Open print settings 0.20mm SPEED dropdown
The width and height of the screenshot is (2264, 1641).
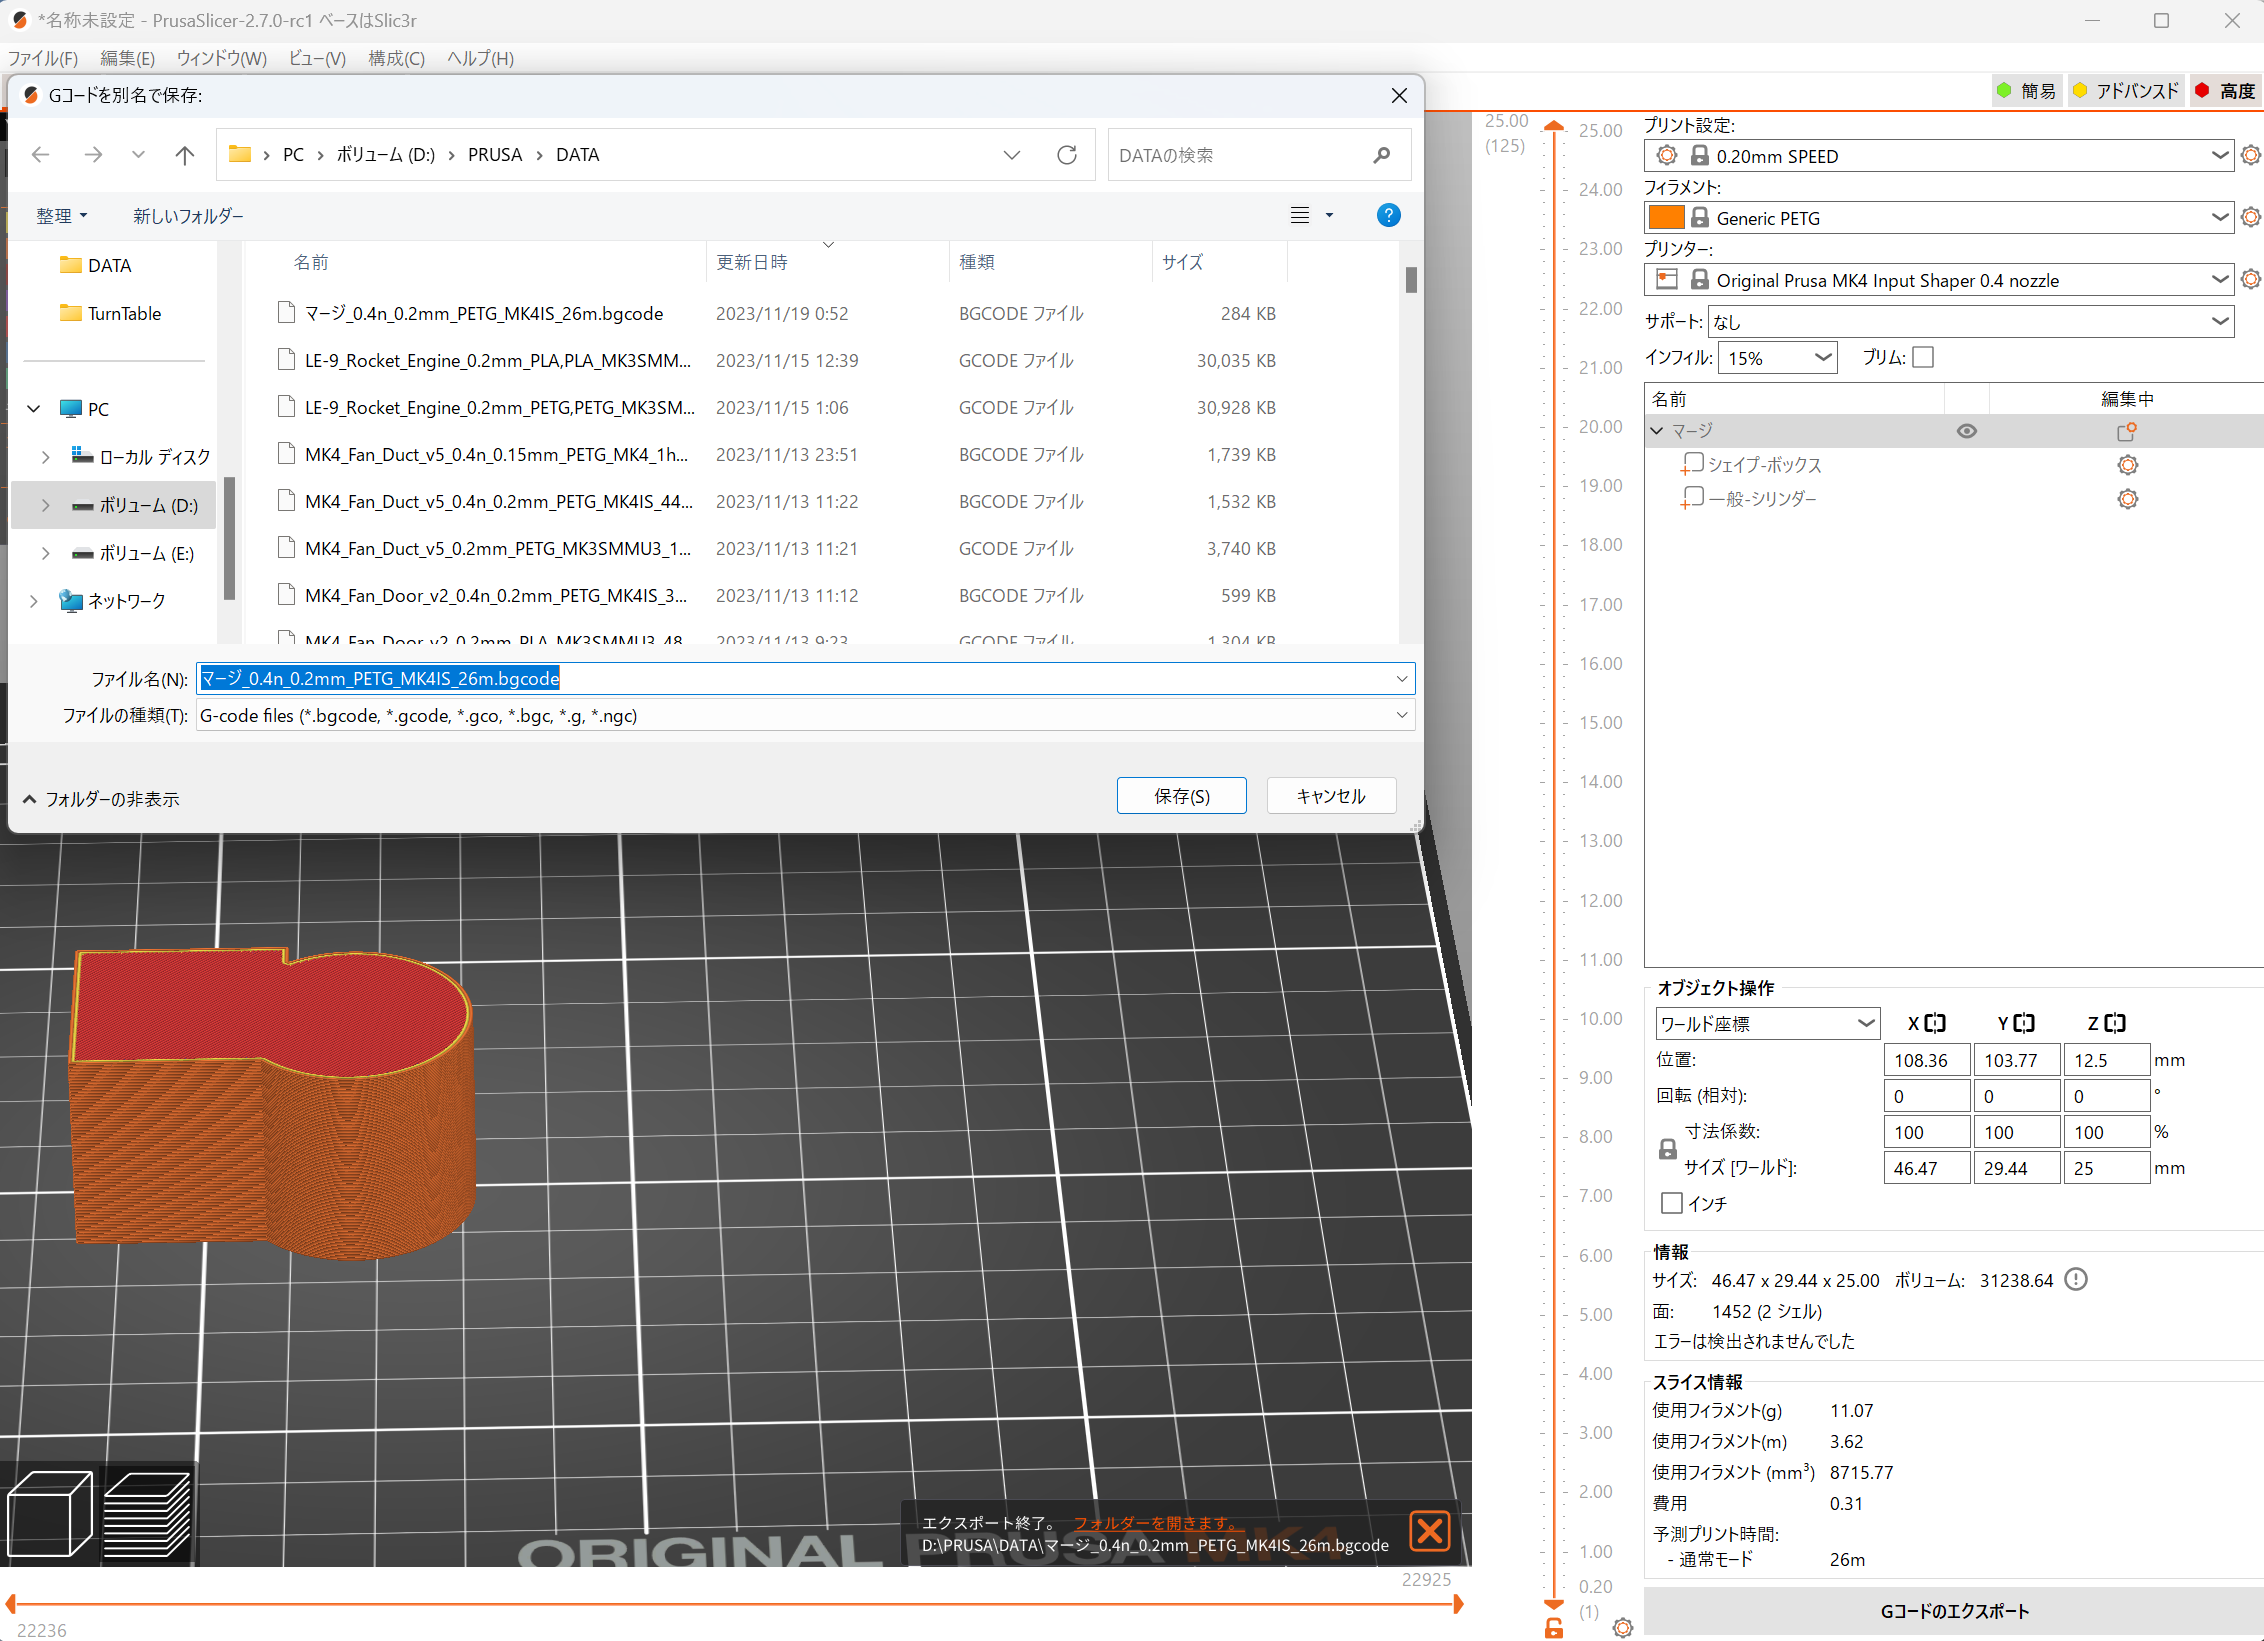(1939, 156)
